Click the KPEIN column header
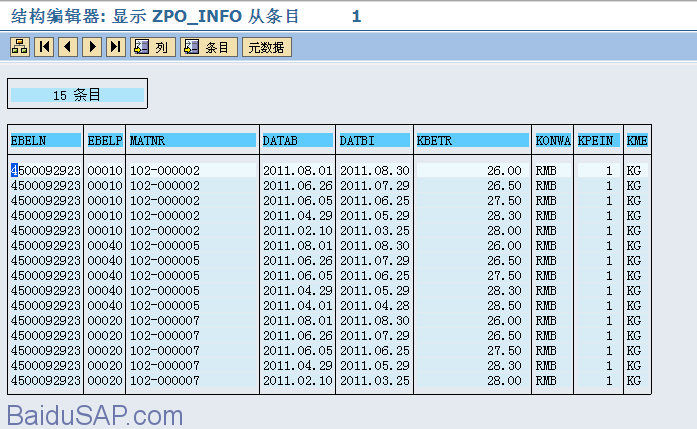 [x=598, y=141]
